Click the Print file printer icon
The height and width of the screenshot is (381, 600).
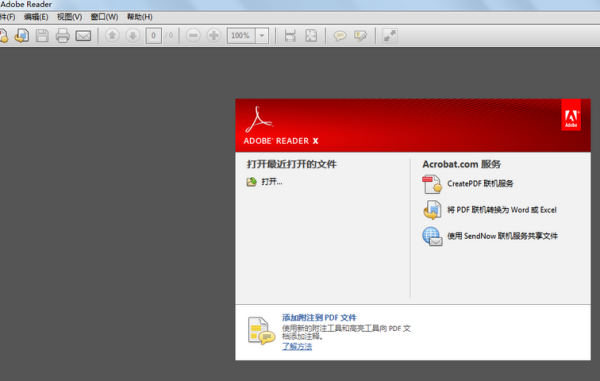click(63, 36)
